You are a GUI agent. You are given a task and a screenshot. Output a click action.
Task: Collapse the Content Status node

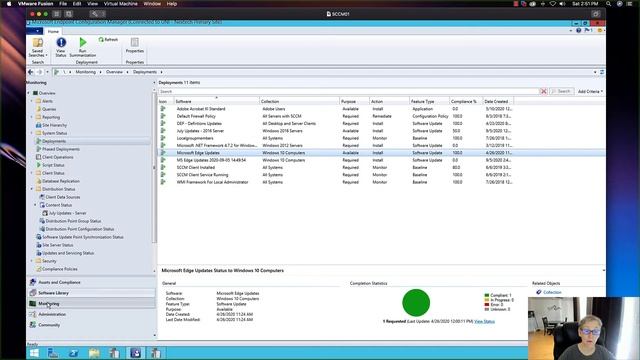pyautogui.click(x=36, y=205)
